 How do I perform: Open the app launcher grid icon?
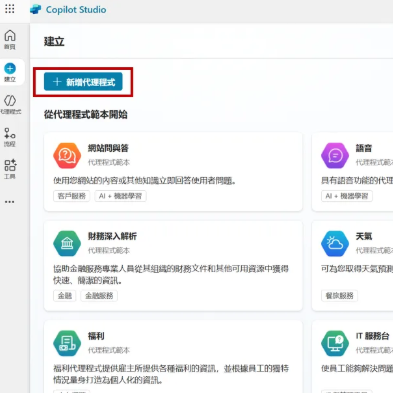point(10,9)
